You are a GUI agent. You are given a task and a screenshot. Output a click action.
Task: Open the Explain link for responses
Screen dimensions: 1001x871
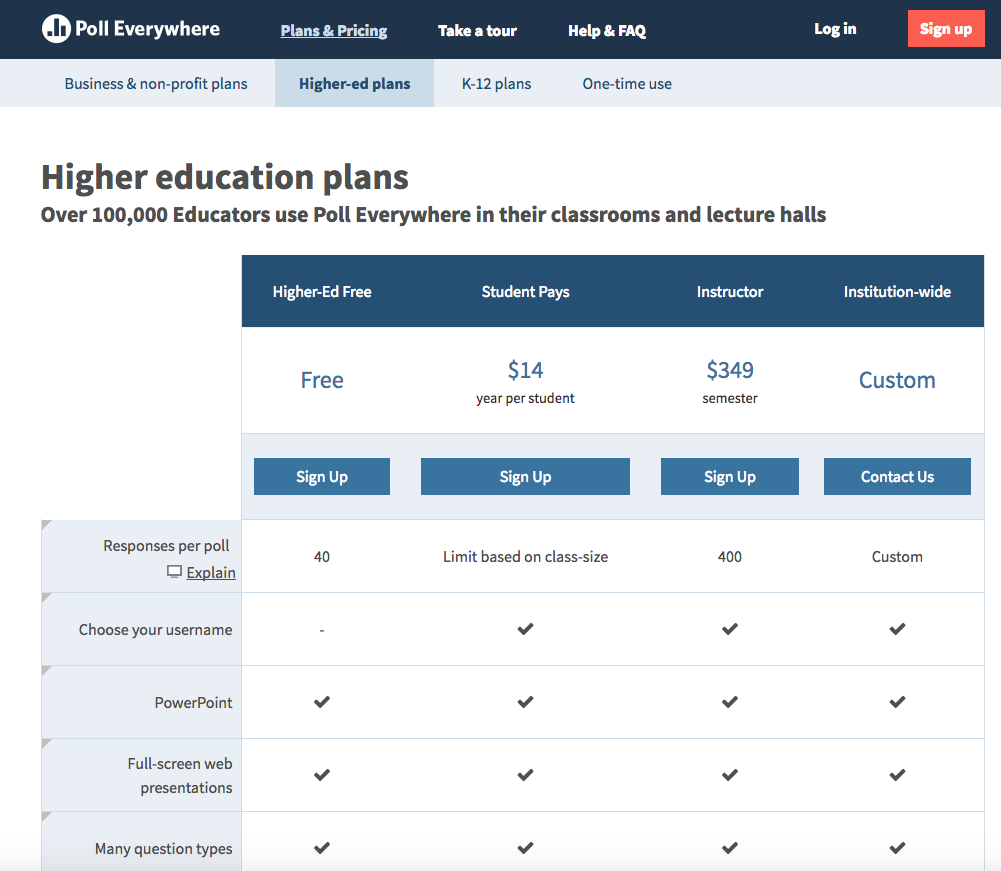click(211, 573)
